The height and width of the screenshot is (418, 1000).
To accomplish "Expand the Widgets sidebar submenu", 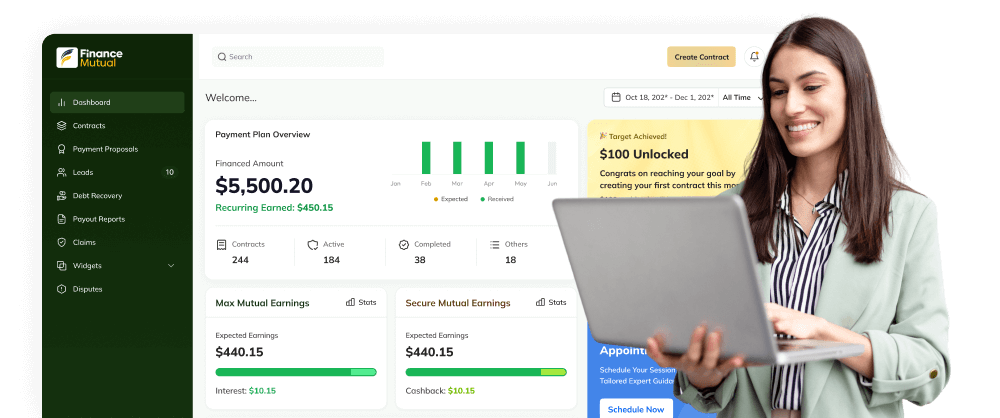I will coord(171,266).
